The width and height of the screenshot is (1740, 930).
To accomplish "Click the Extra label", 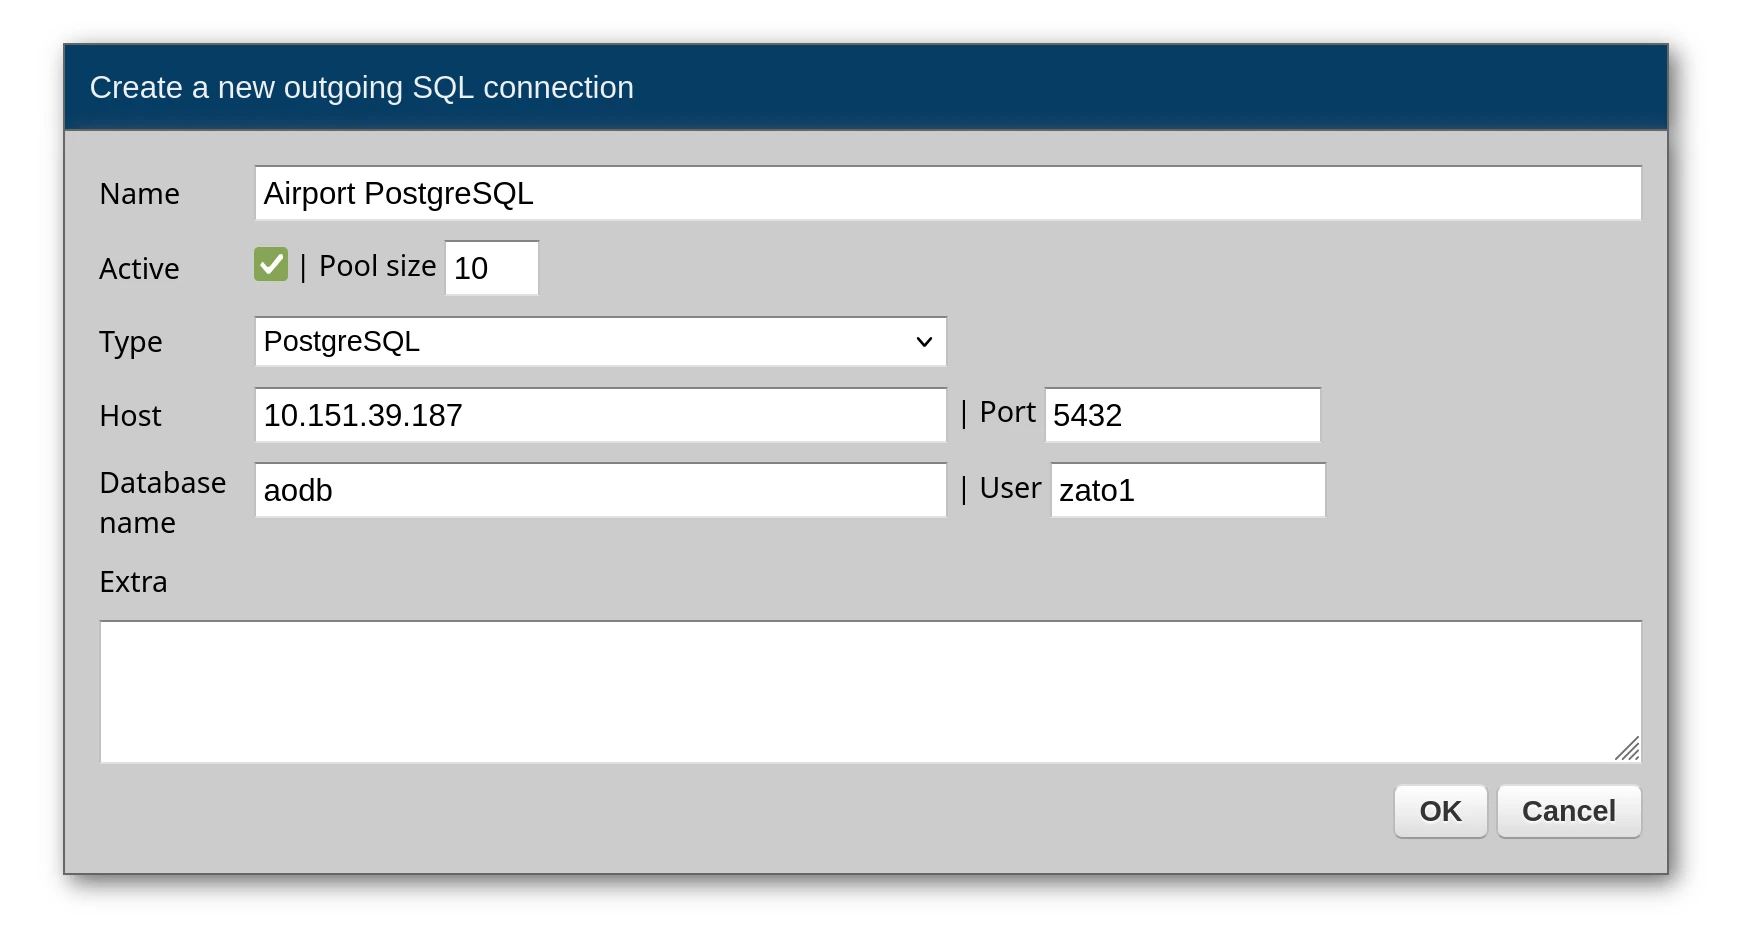I will coord(133,582).
